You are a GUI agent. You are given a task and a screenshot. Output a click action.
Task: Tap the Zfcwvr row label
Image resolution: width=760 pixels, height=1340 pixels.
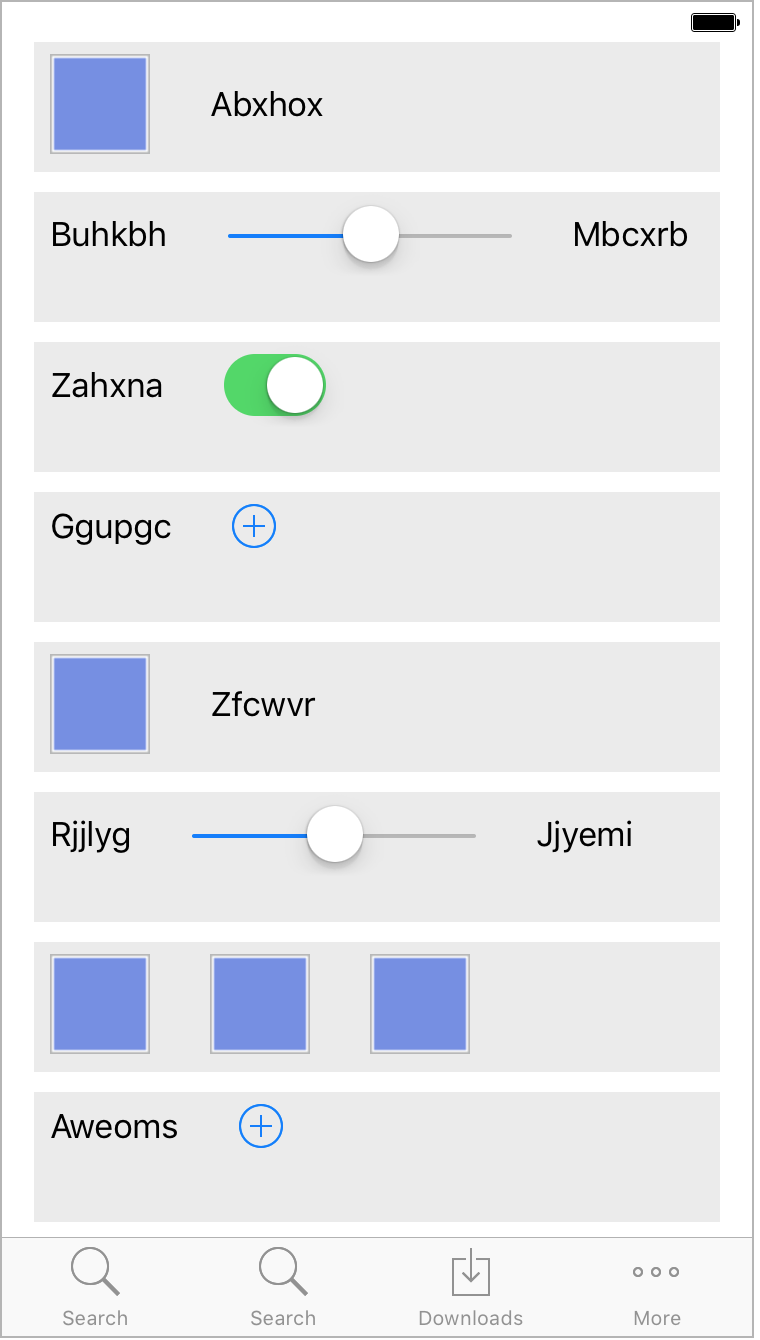(263, 704)
